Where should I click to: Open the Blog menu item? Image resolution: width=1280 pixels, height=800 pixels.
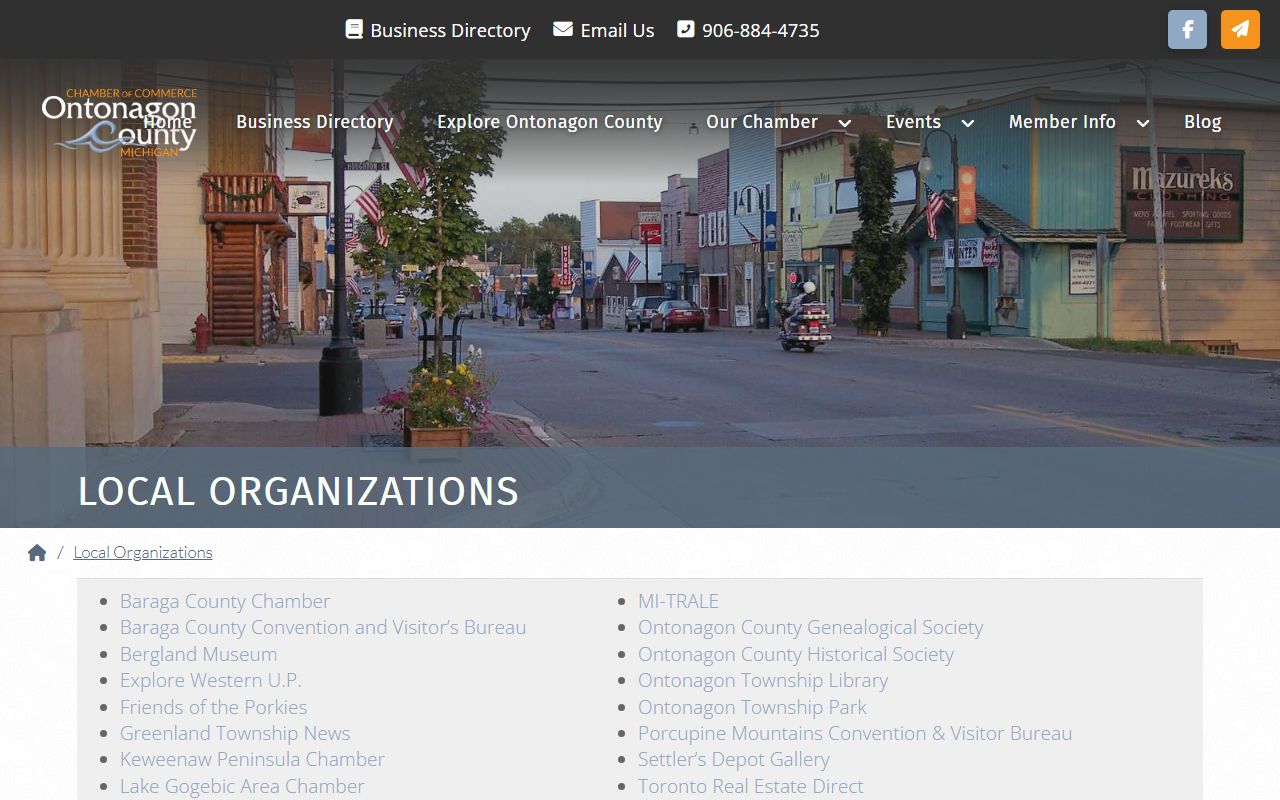[x=1202, y=122]
